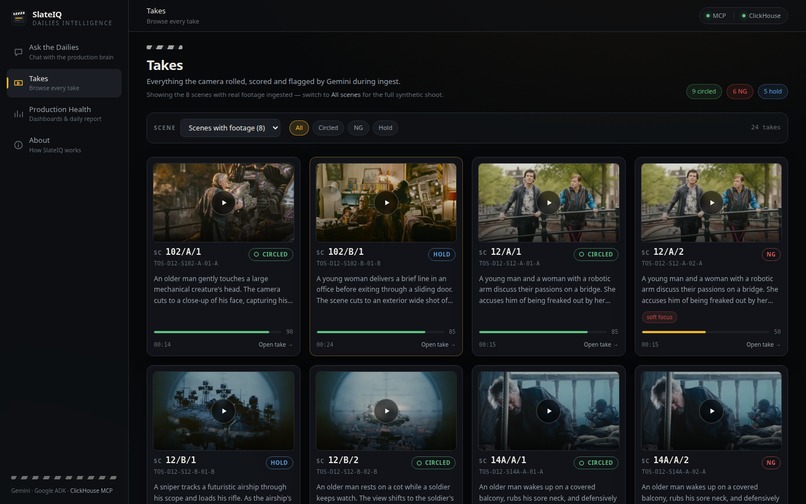Viewport: 806px width, 504px height.
Task: Select the NG filter pill
Action: click(358, 128)
